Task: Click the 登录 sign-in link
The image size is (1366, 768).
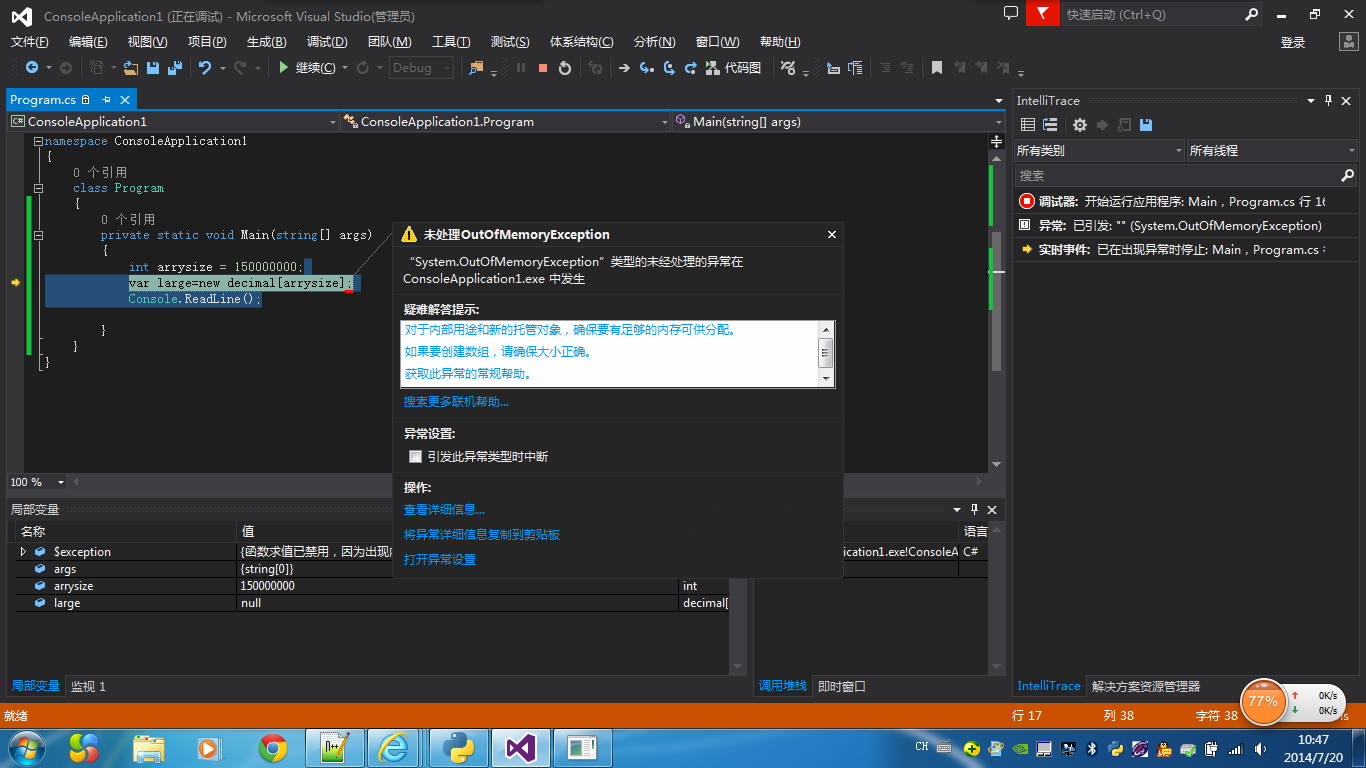Action: pyautogui.click(x=1293, y=42)
